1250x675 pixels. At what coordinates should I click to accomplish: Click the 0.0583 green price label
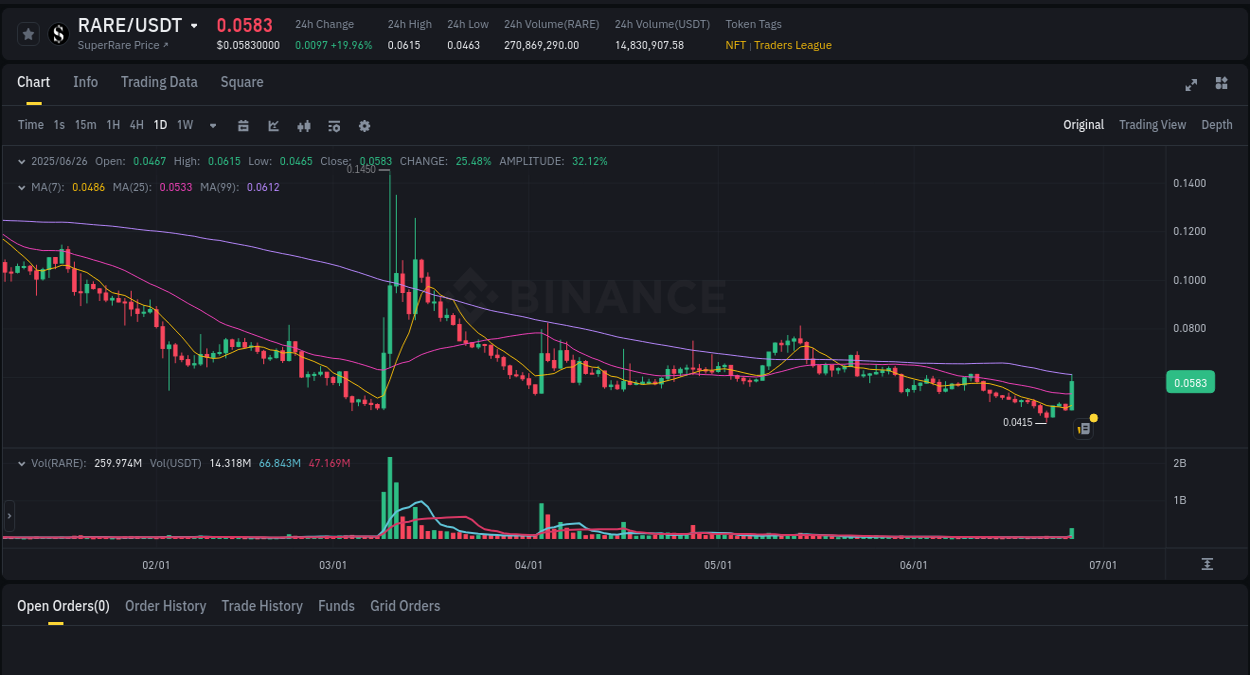click(1190, 381)
